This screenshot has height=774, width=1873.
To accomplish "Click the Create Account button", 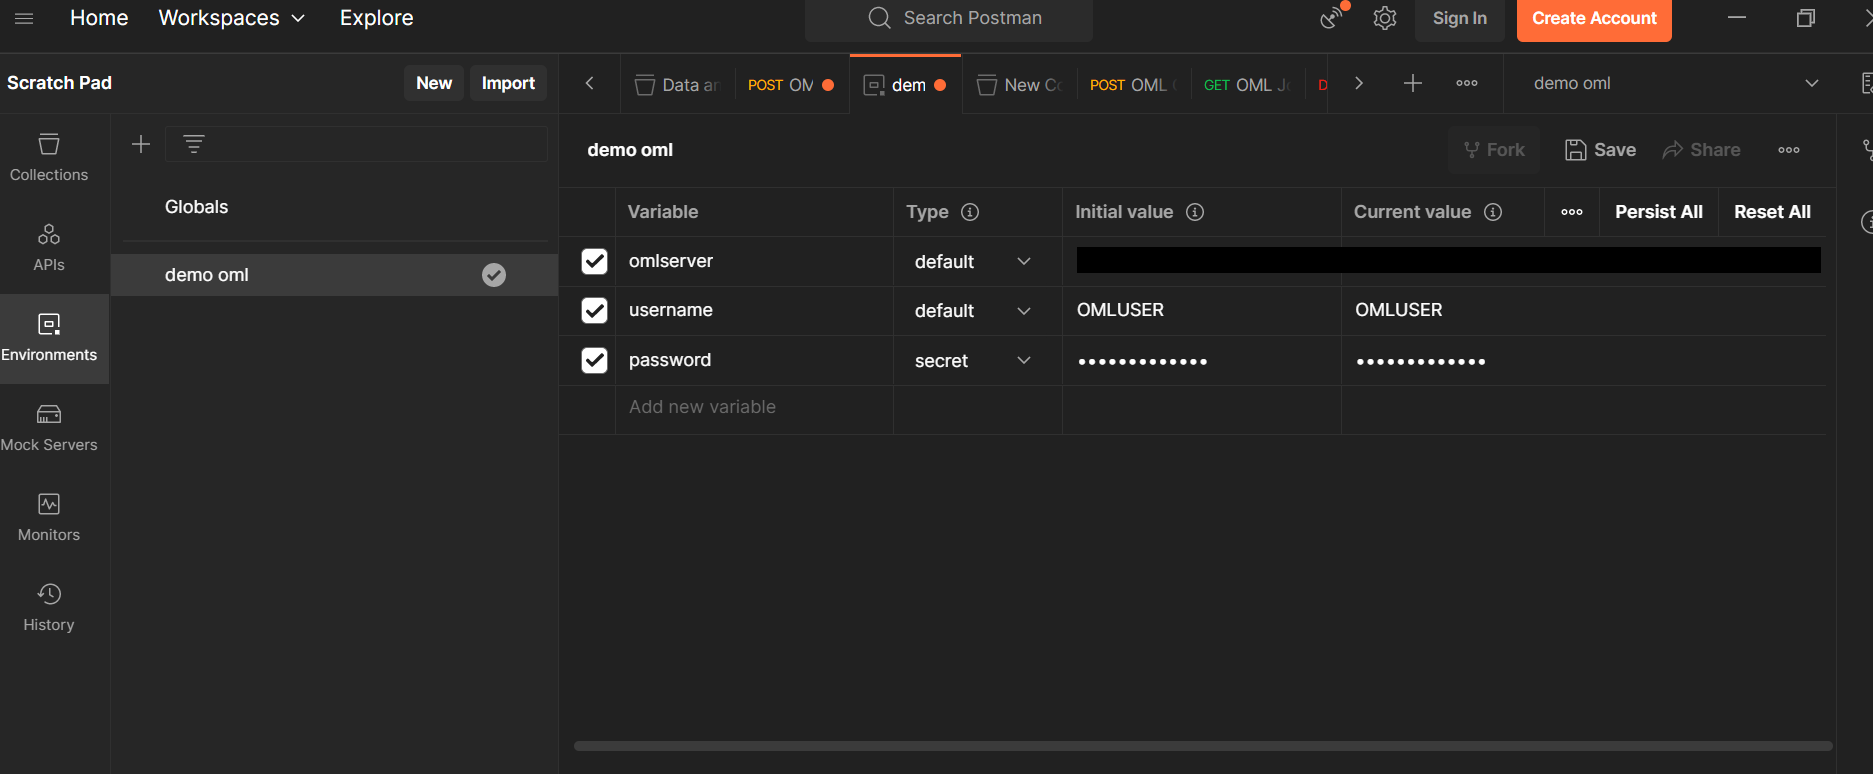I will pos(1594,18).
